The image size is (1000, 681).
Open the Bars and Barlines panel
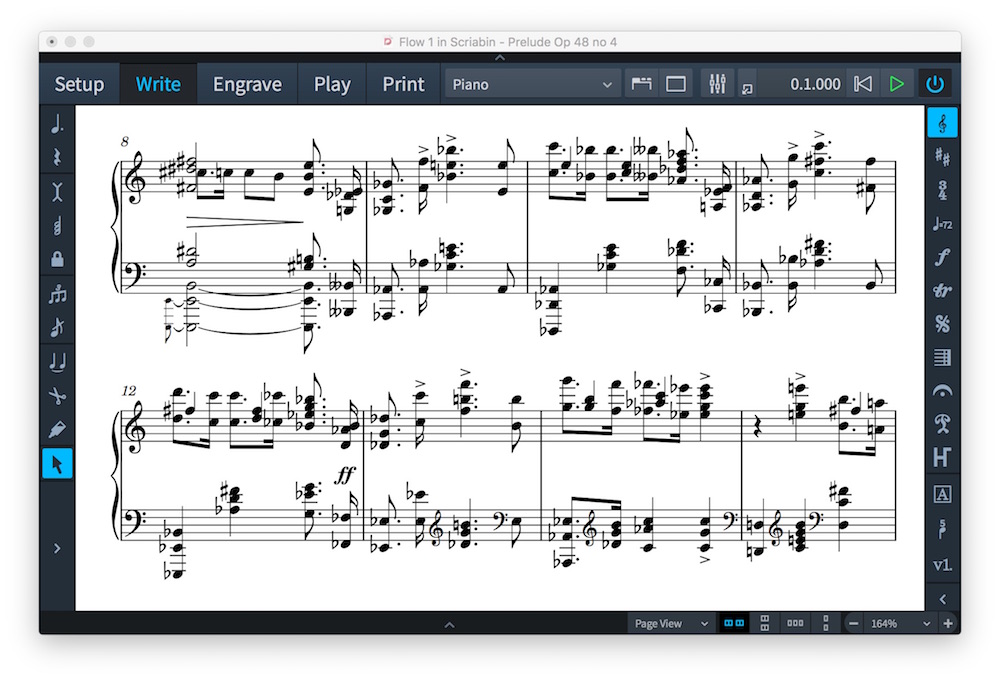pos(943,358)
